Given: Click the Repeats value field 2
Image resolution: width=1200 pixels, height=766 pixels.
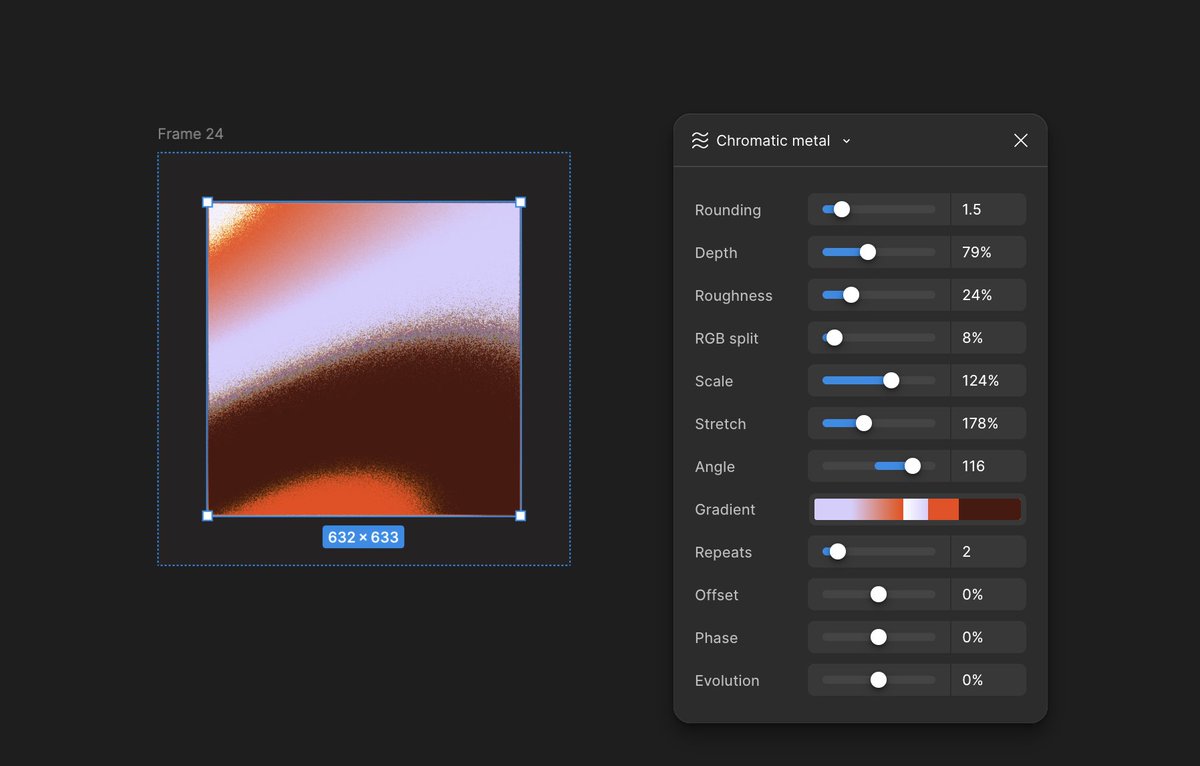Looking at the screenshot, I should point(988,551).
